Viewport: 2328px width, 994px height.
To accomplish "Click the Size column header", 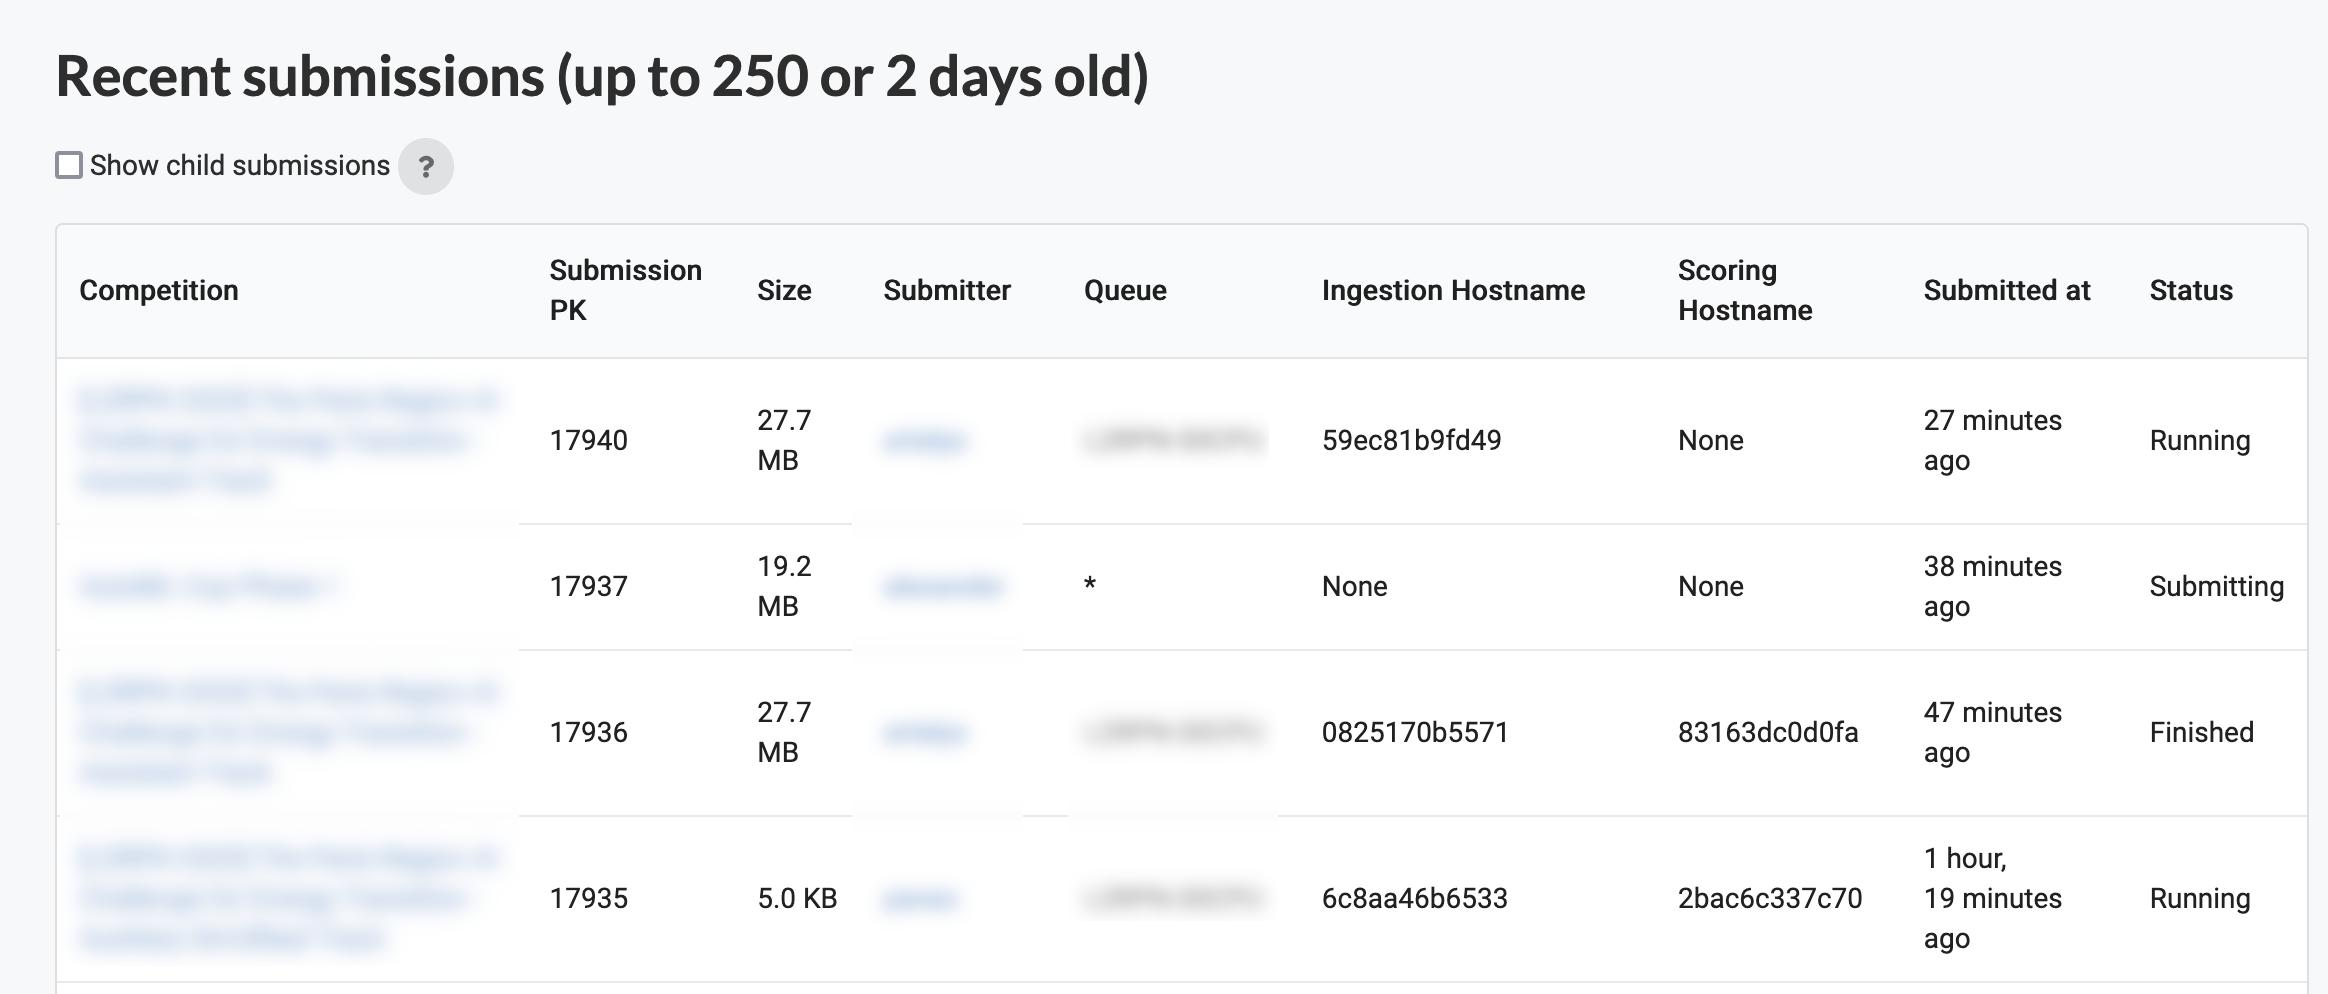I will pos(784,290).
